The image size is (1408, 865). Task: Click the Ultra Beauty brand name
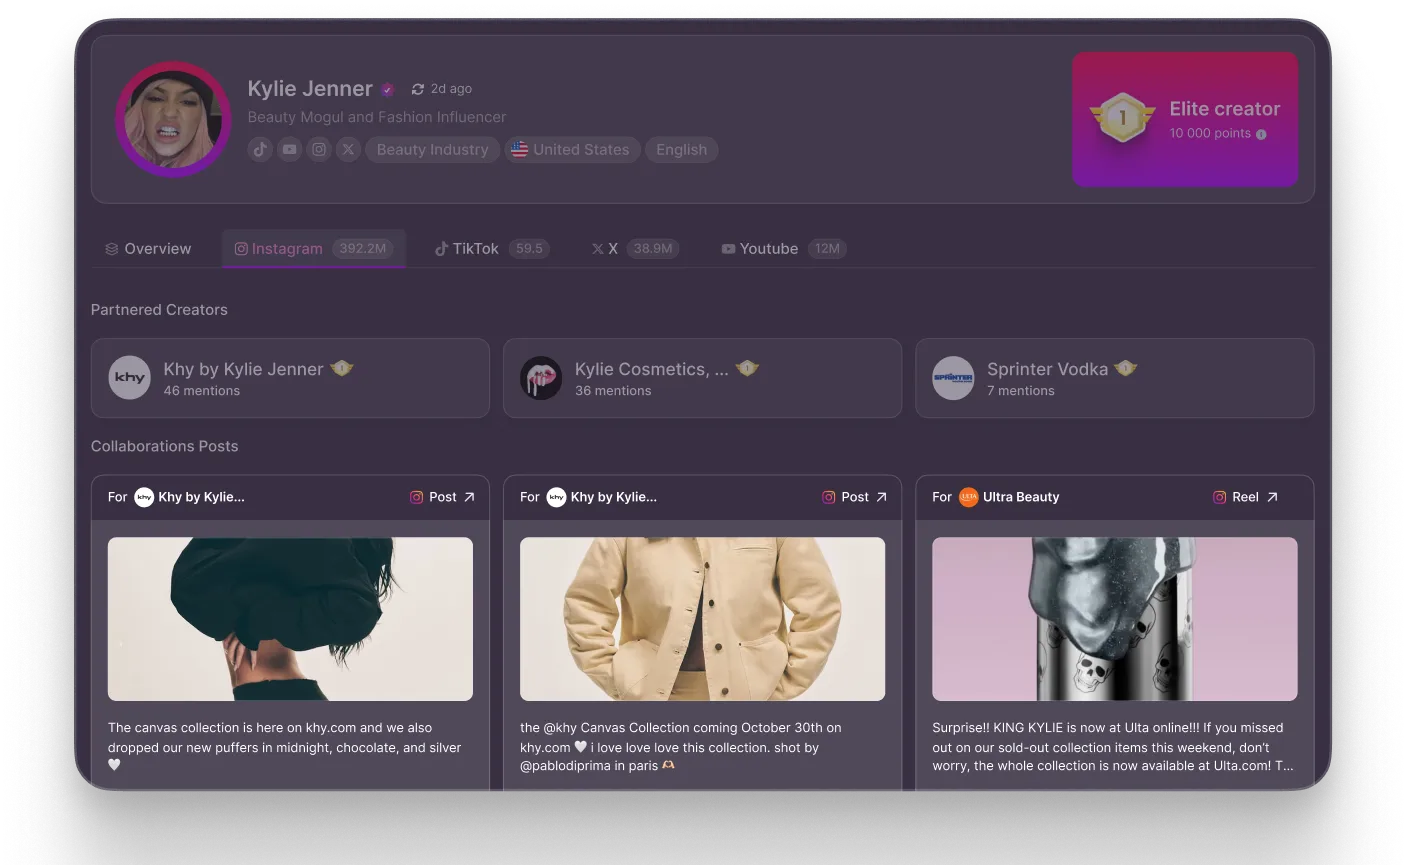1021,497
